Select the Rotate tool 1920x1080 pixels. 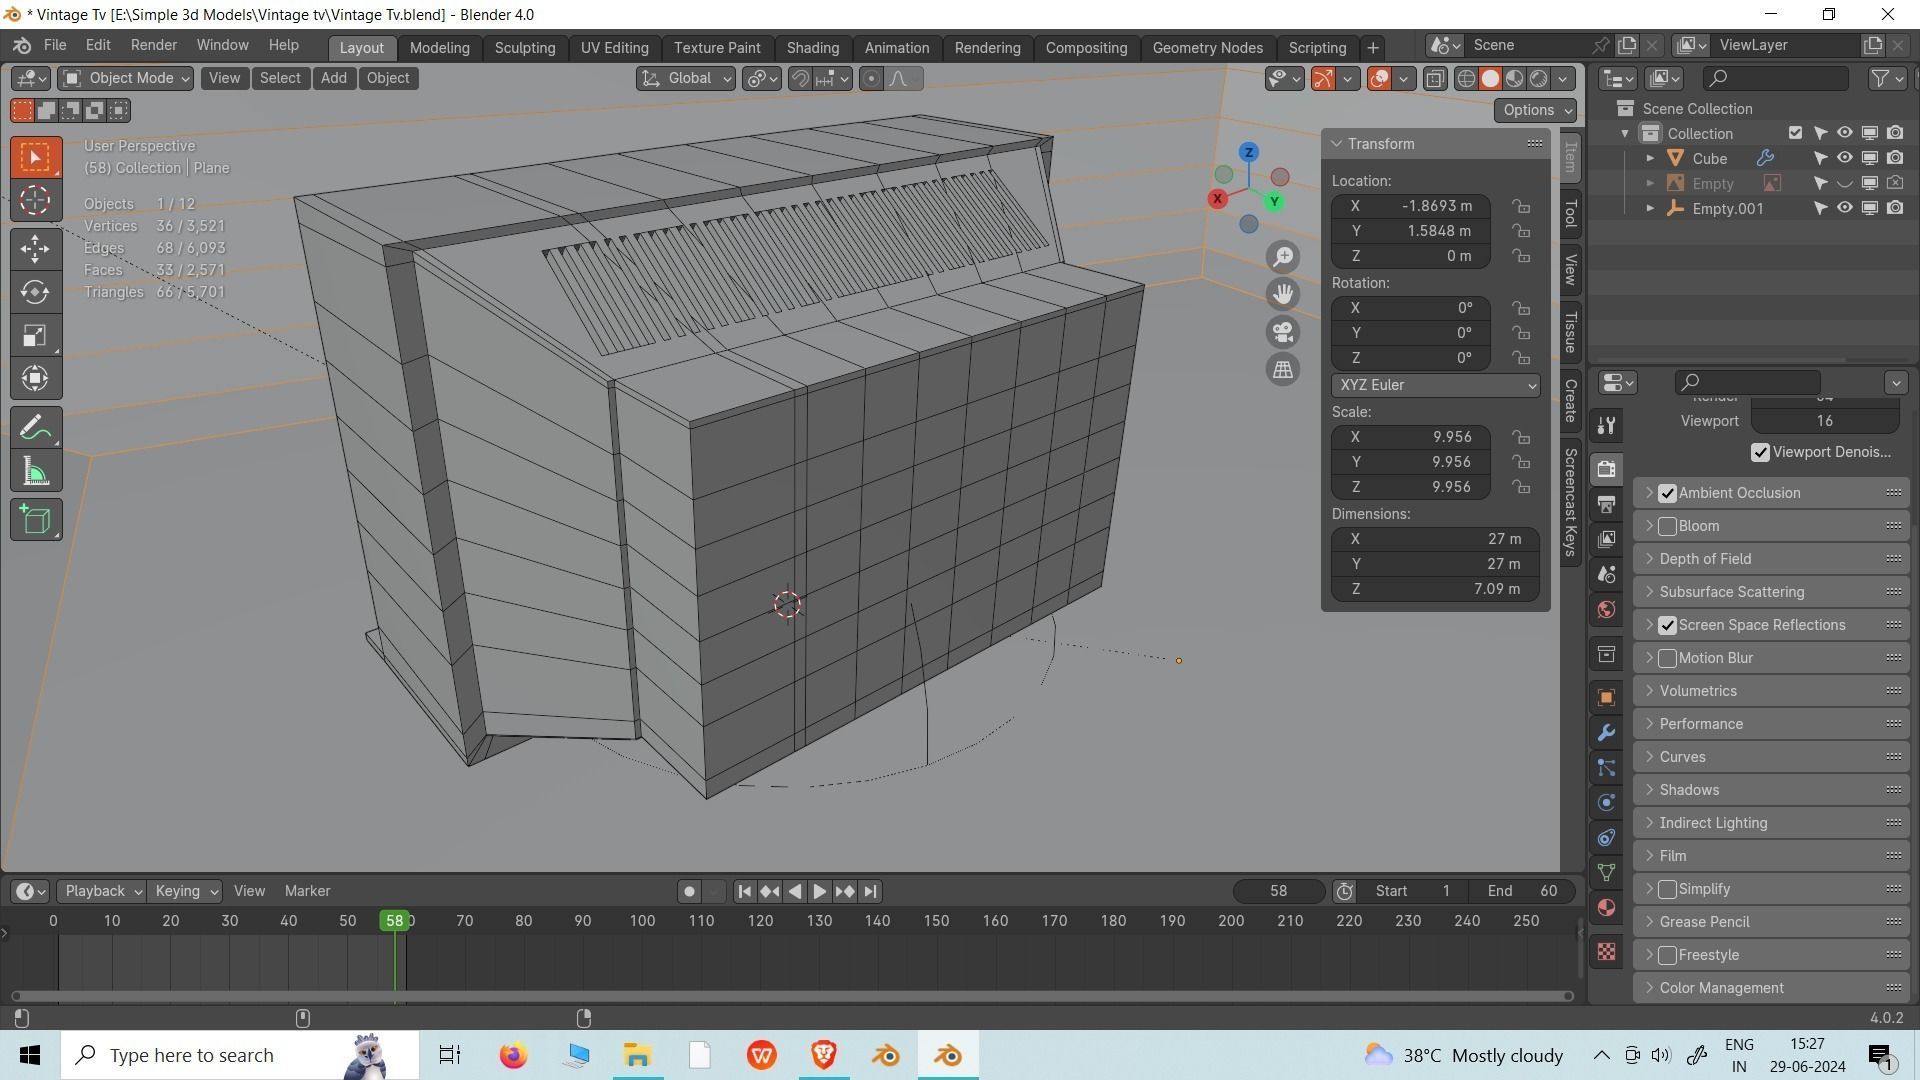point(35,292)
